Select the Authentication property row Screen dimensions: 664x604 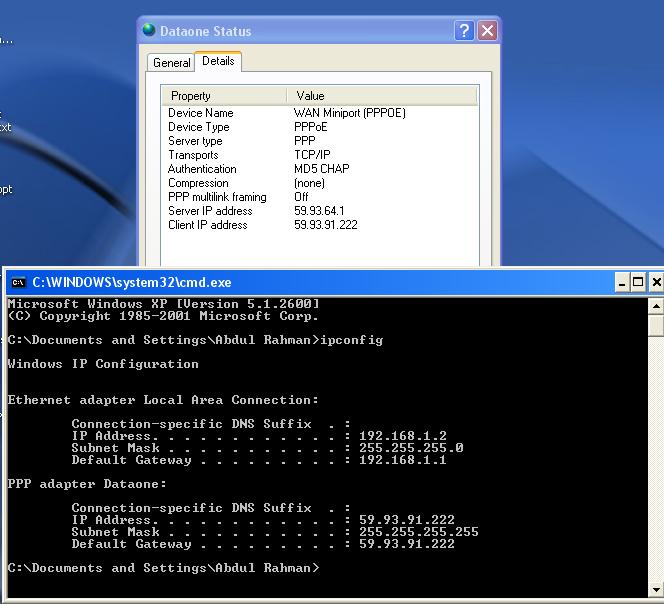320,169
